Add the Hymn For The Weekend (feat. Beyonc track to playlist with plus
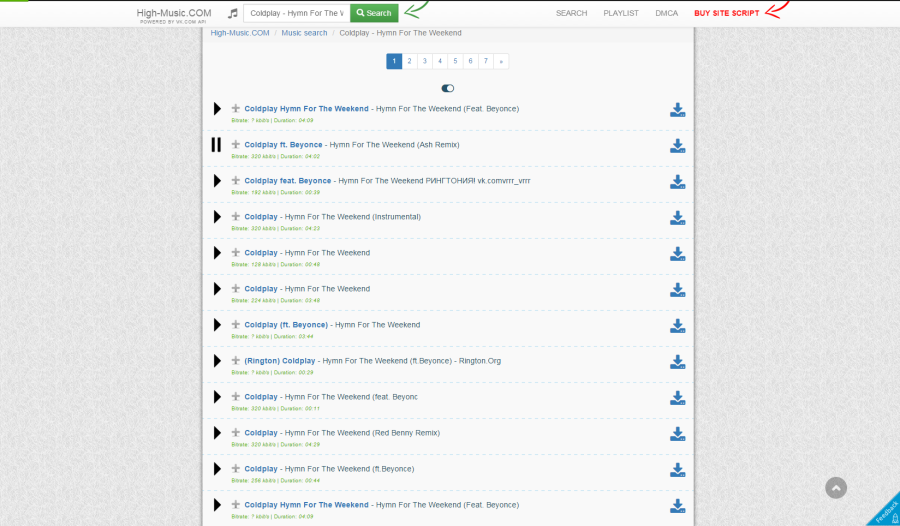 coord(235,396)
